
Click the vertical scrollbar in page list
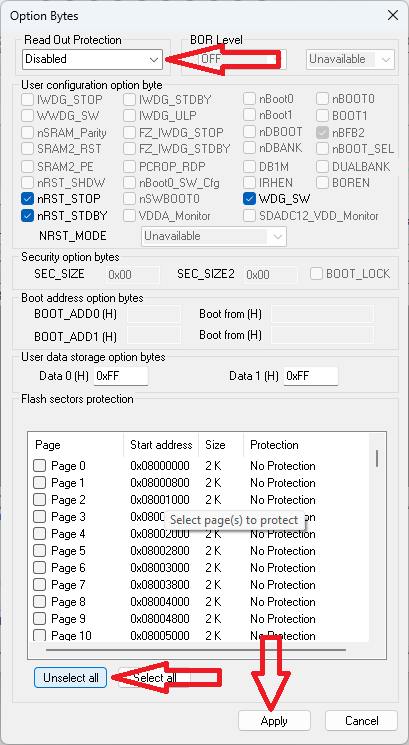pos(377,459)
